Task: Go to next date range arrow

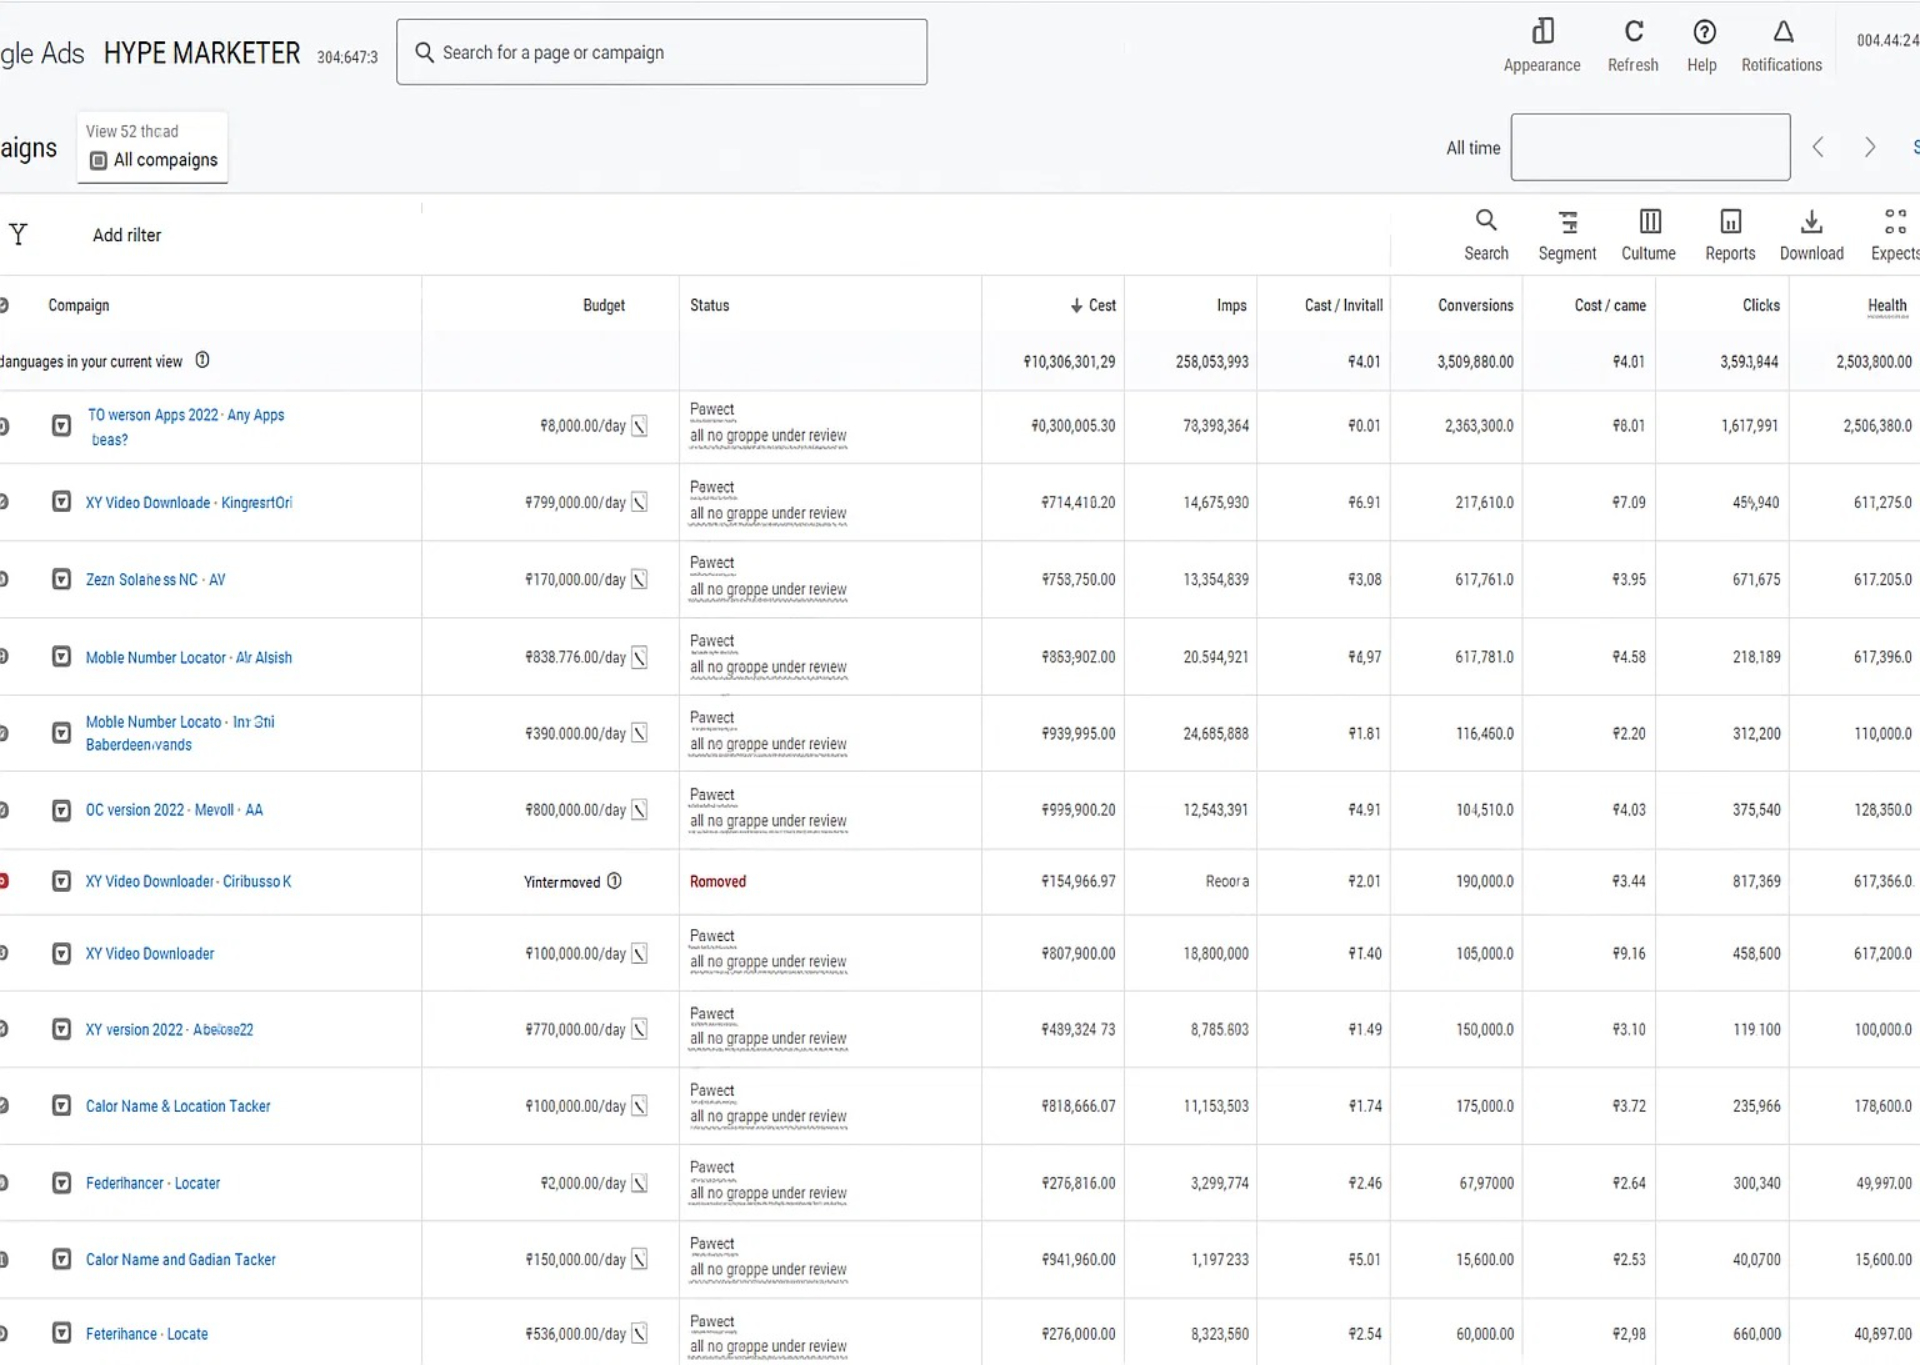Action: point(1869,148)
